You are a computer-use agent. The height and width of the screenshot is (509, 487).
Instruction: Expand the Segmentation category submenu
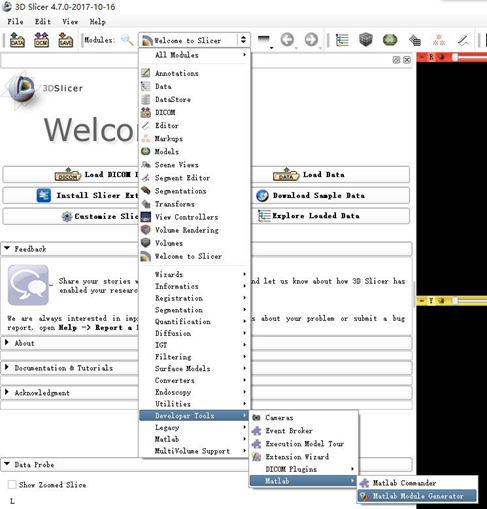coord(194,310)
